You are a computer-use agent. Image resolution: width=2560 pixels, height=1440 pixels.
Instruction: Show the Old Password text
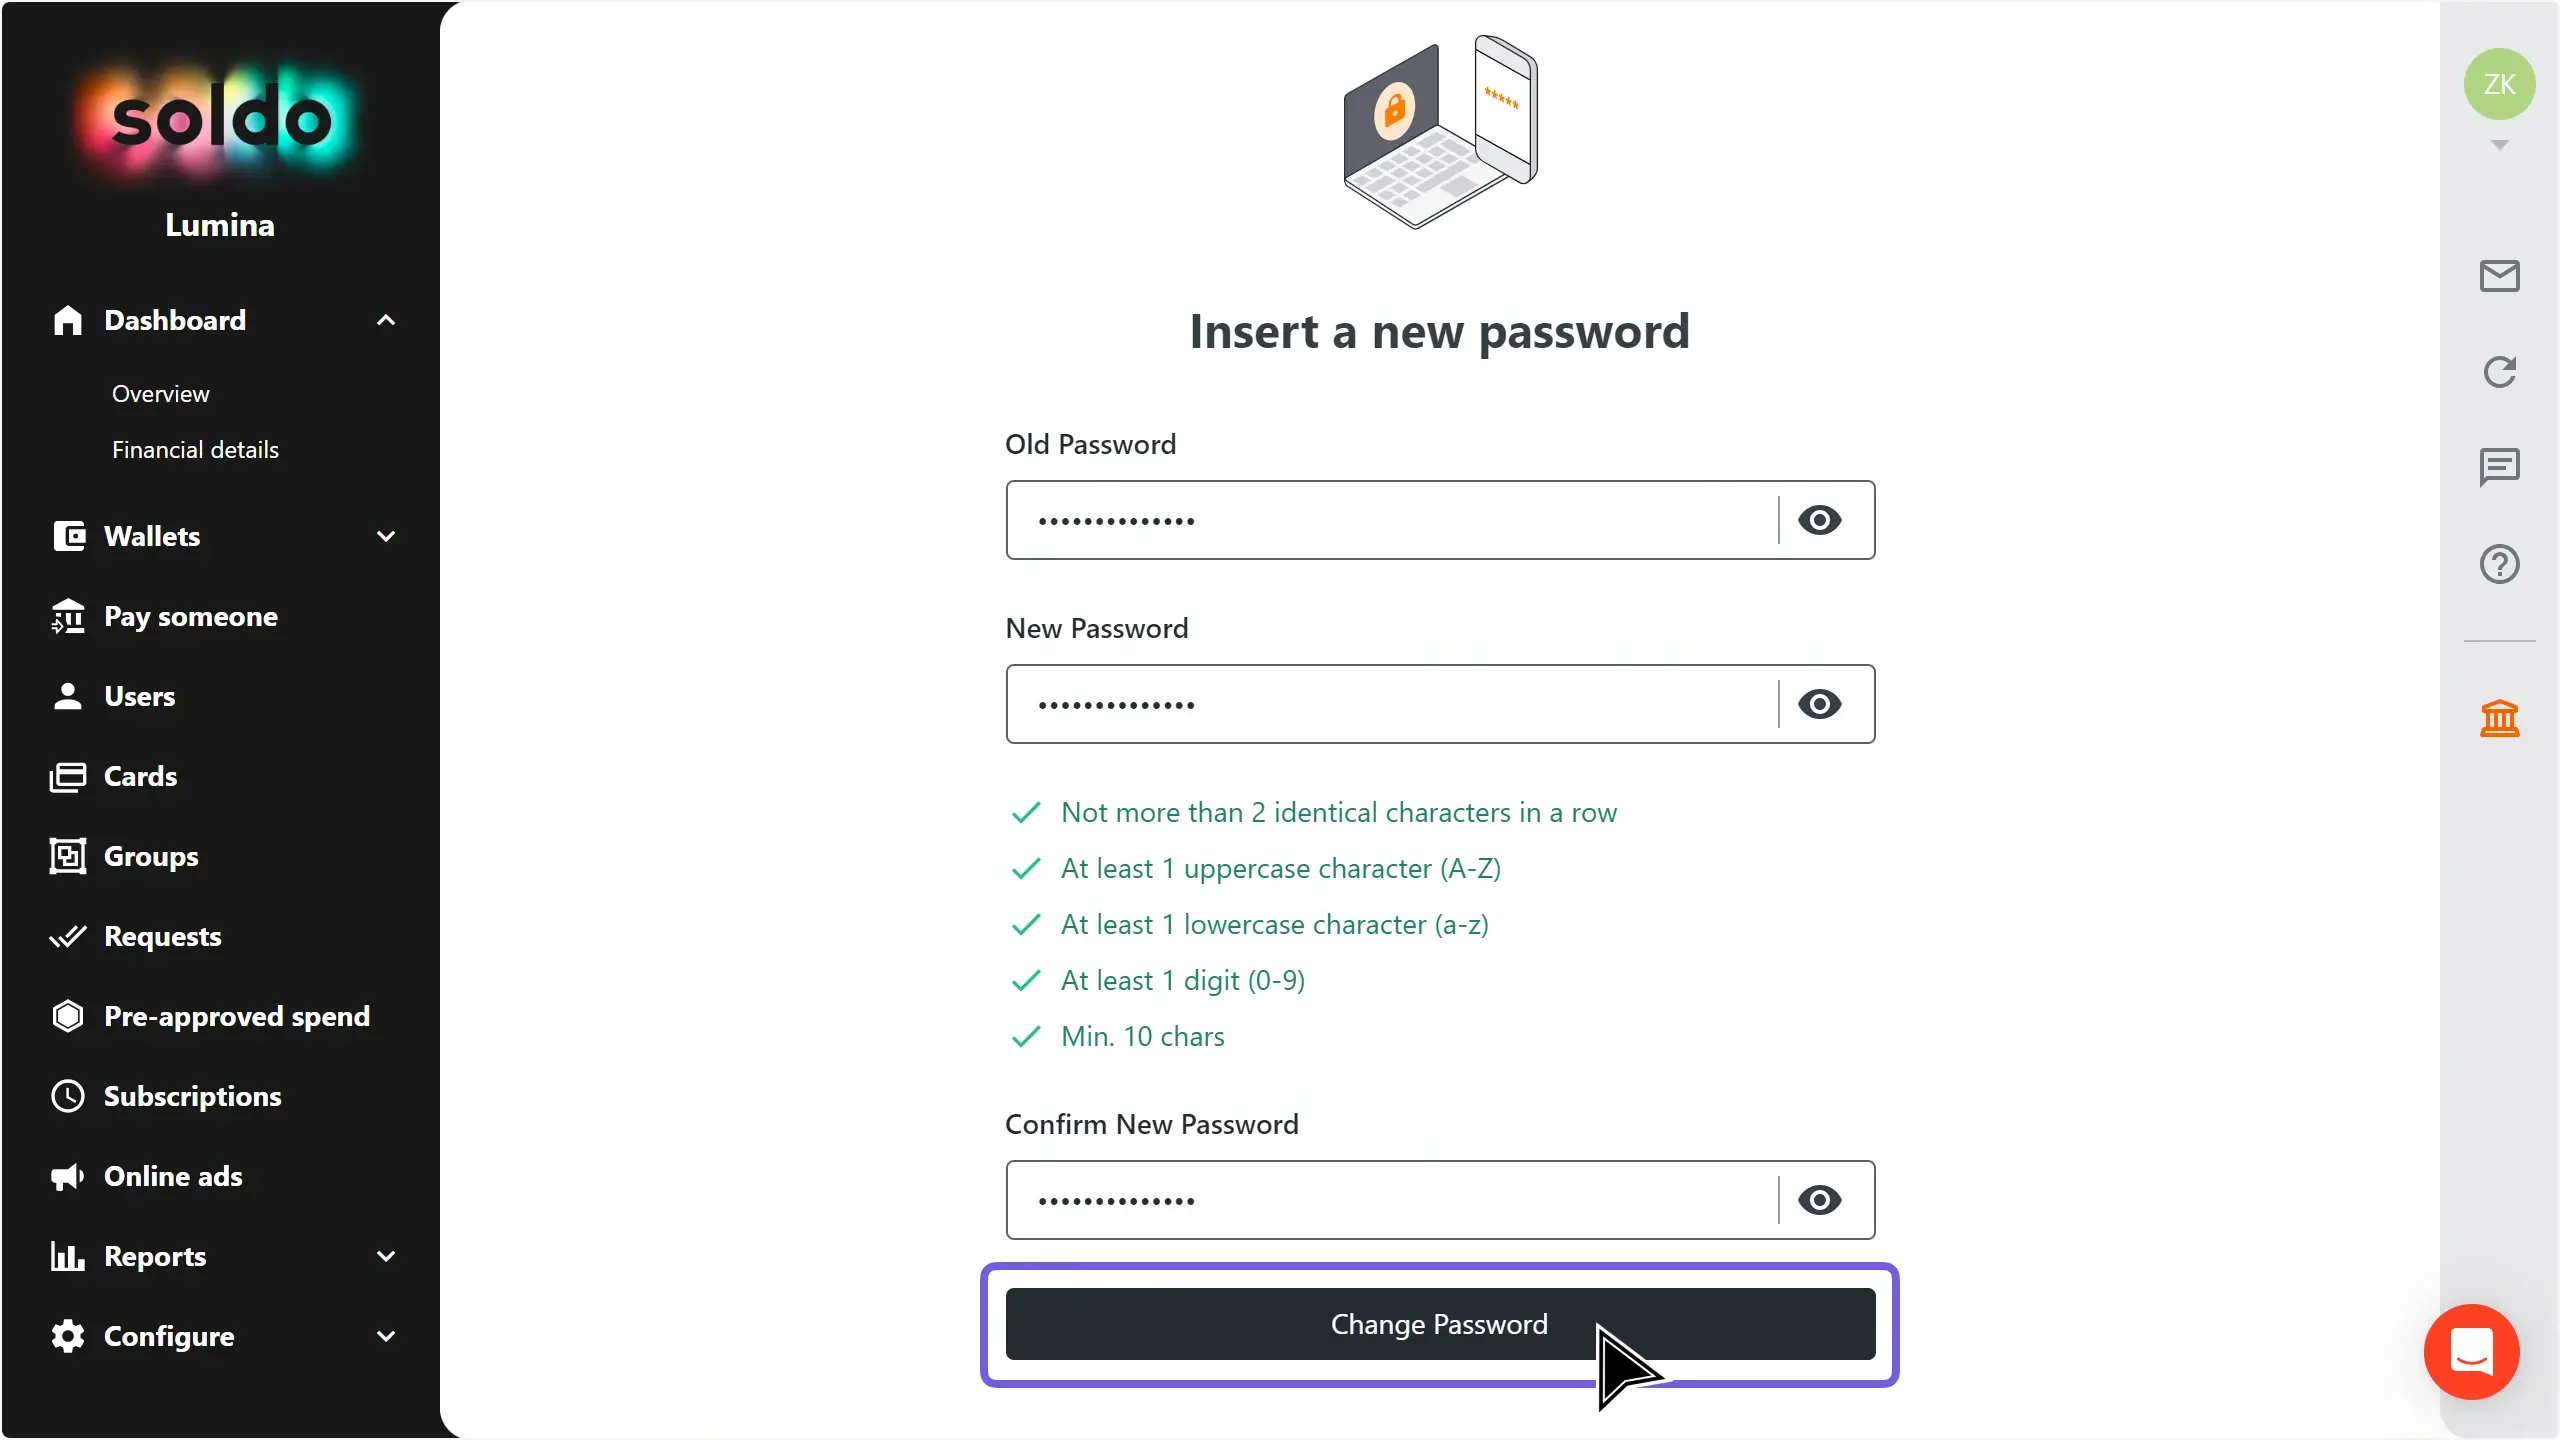tap(1819, 520)
